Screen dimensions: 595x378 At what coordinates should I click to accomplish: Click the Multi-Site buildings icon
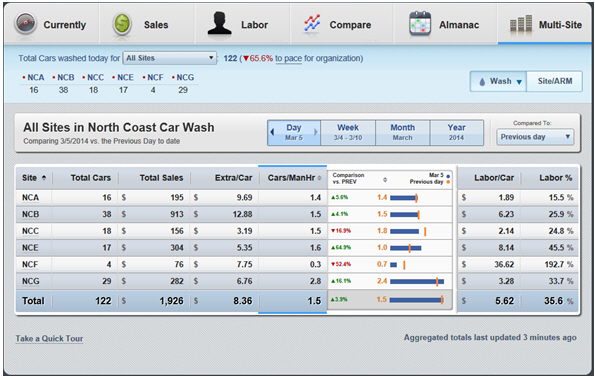pos(521,24)
